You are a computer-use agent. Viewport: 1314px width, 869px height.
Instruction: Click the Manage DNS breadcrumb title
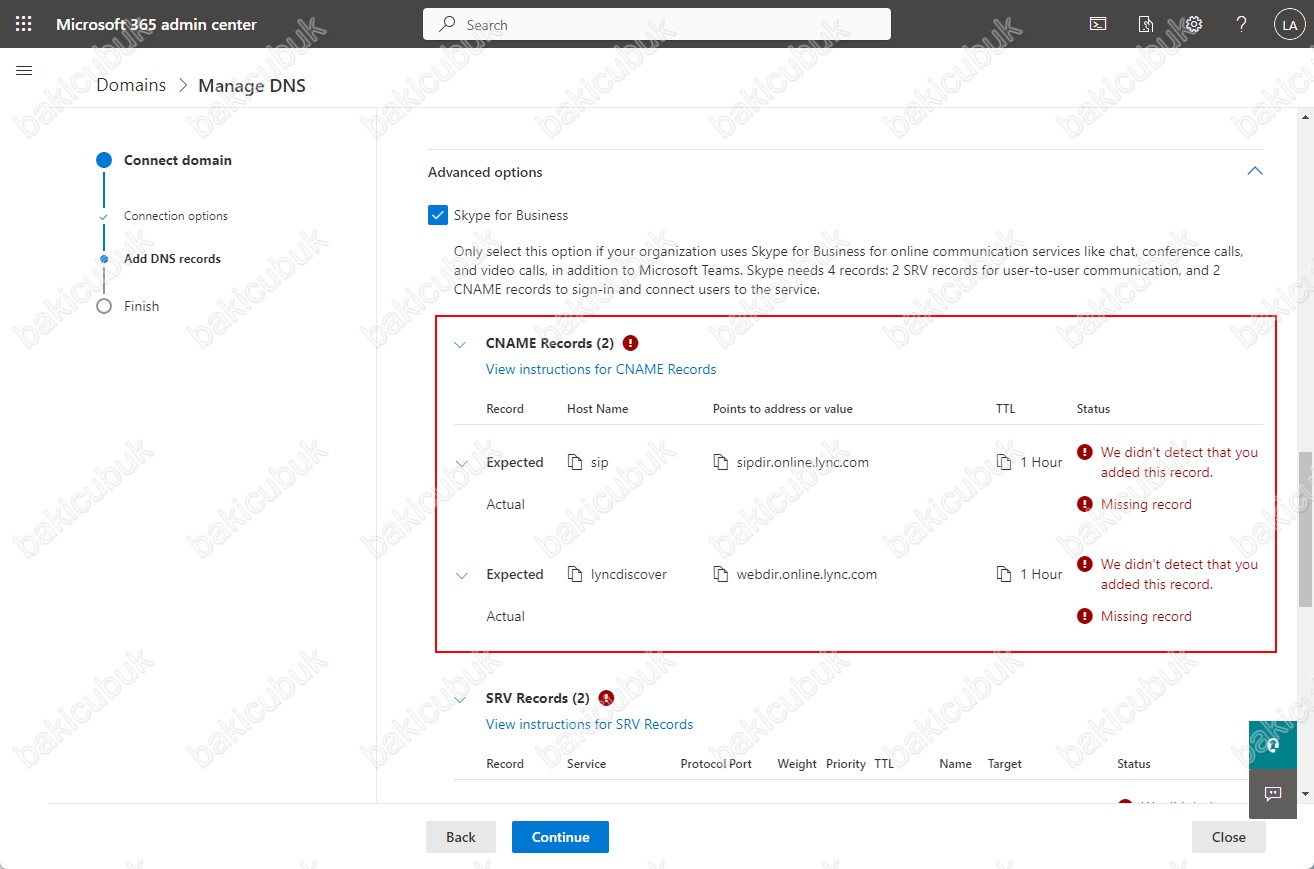tap(252, 85)
